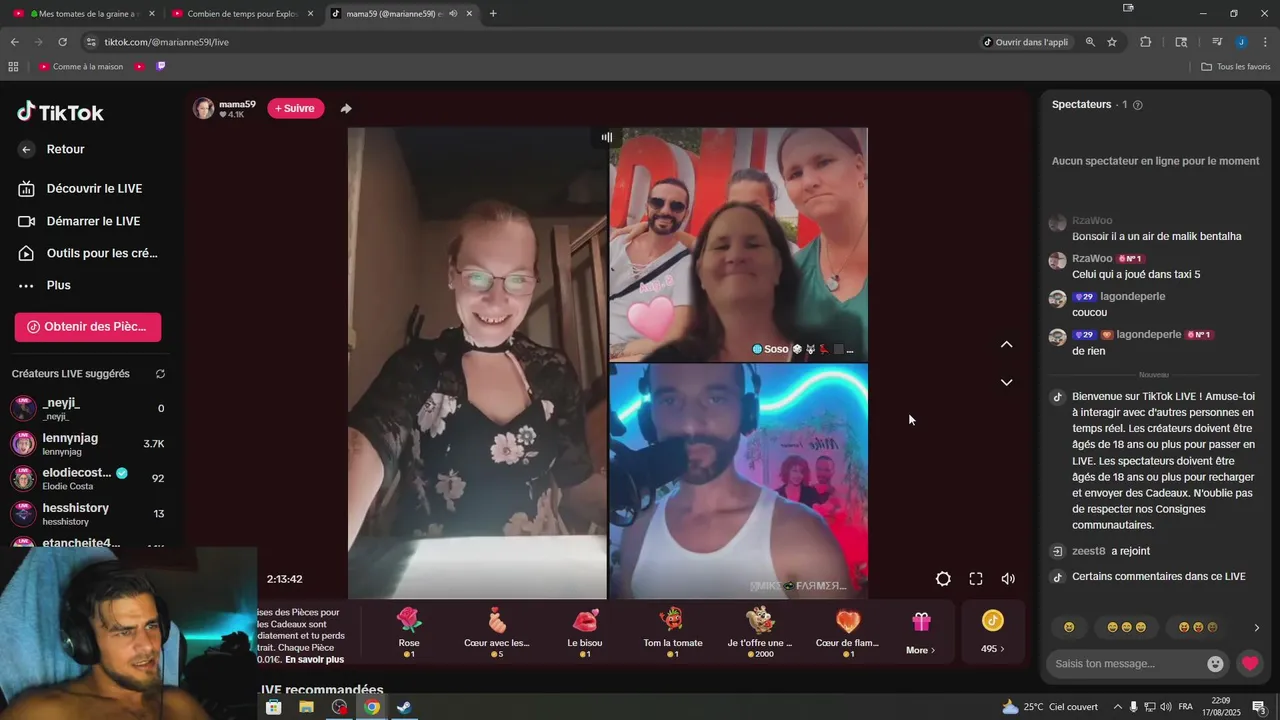
Task: Open a new browser tab
Action: point(493,14)
